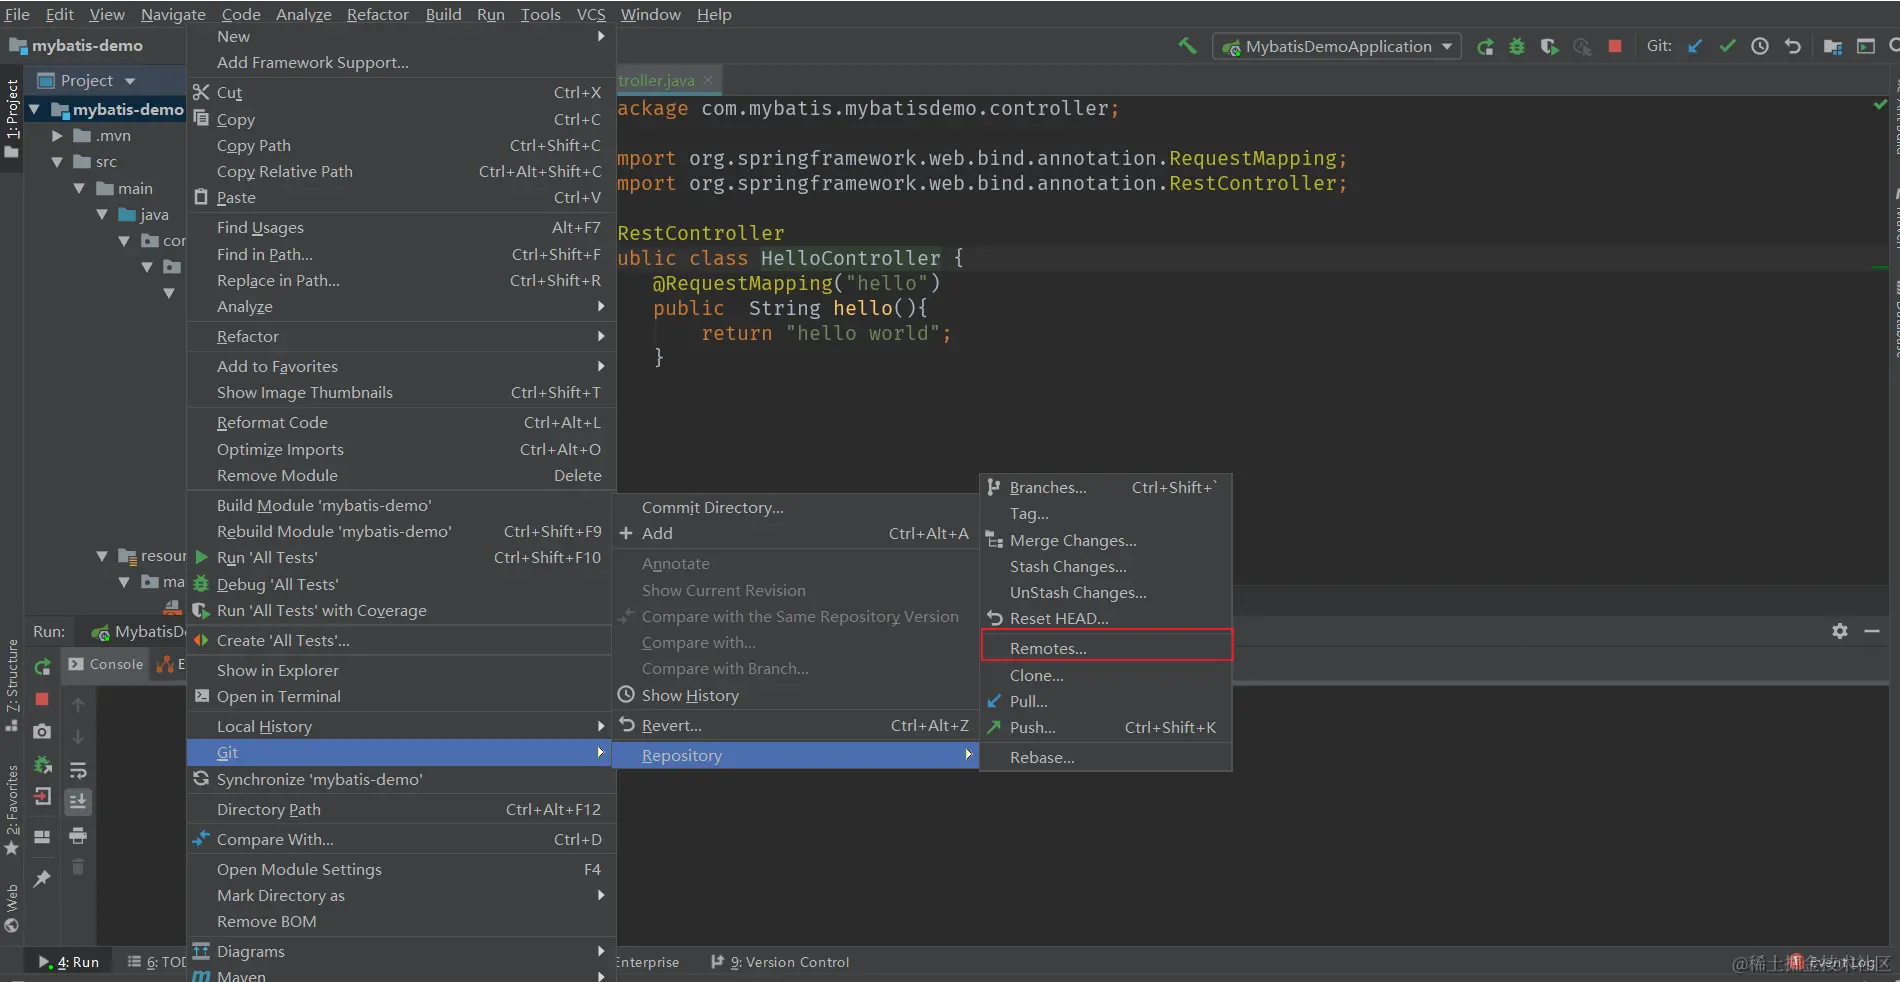The height and width of the screenshot is (982, 1900).
Task: Hide the Run panel with the minus icon
Action: [1872, 631]
